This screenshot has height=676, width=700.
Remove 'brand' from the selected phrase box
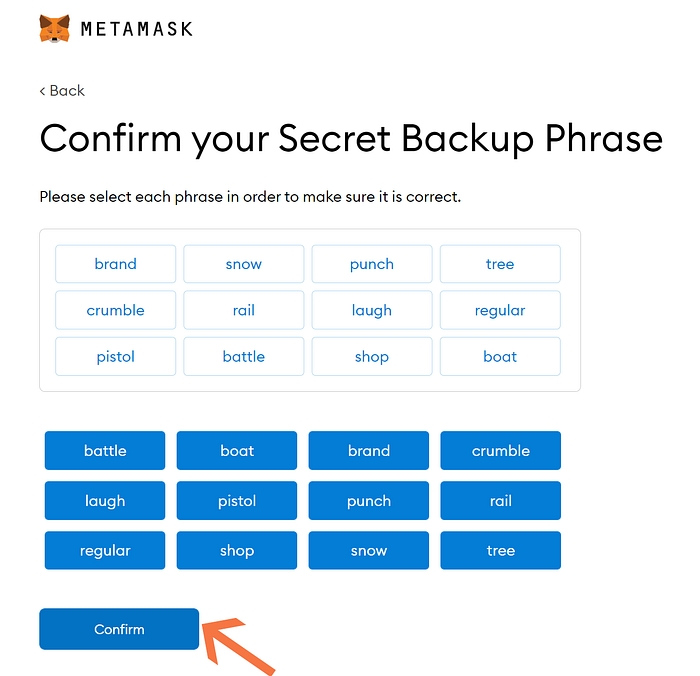116,264
